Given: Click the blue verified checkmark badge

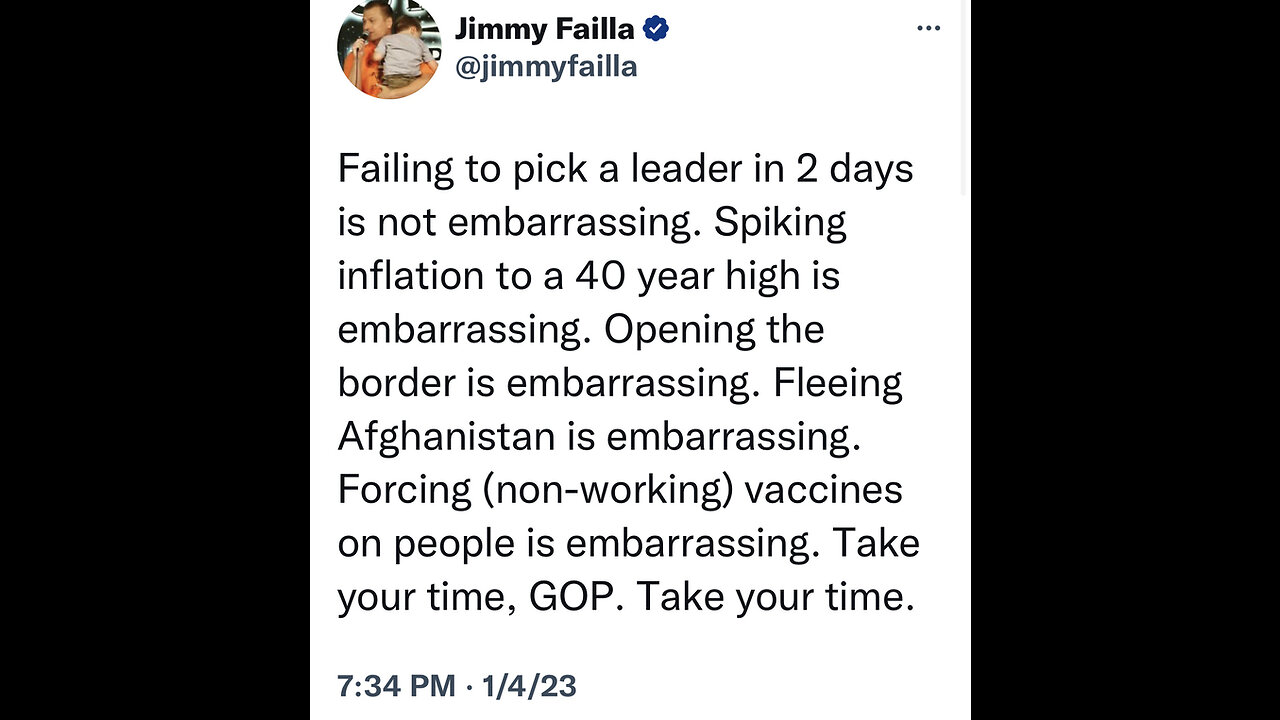Looking at the screenshot, I should pyautogui.click(x=656, y=29).
